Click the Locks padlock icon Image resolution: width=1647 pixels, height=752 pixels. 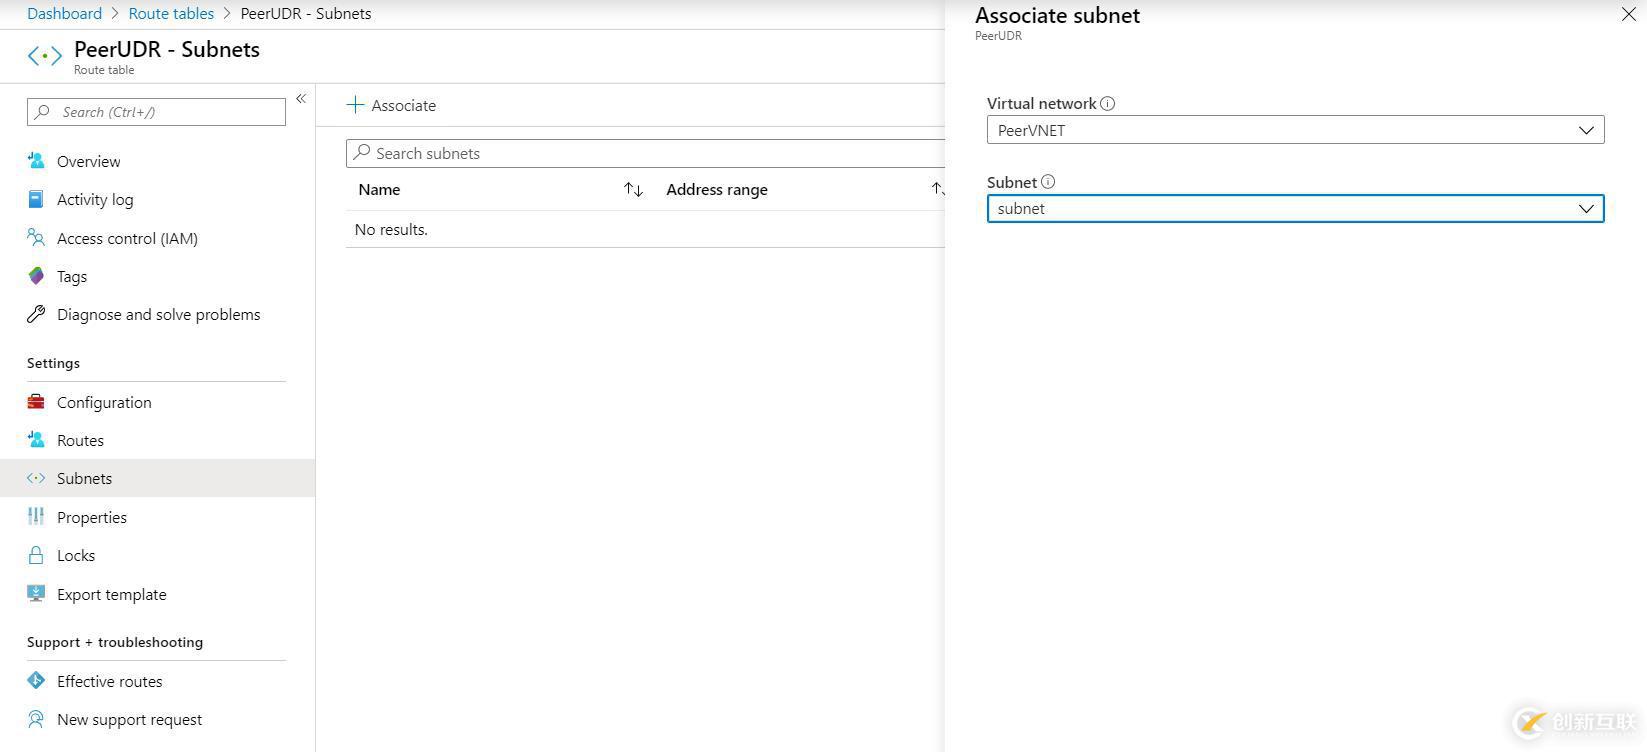point(36,555)
